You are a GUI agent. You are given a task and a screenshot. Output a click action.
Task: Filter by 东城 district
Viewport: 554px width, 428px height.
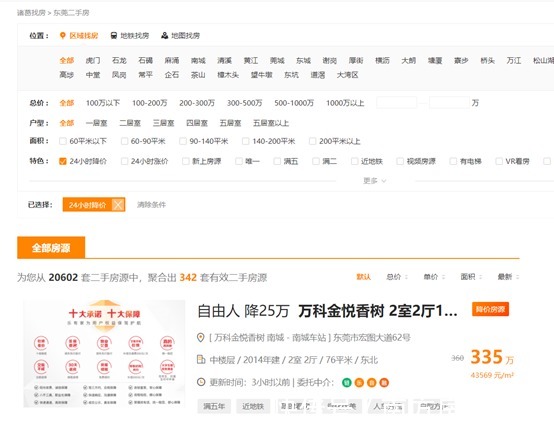coord(303,60)
